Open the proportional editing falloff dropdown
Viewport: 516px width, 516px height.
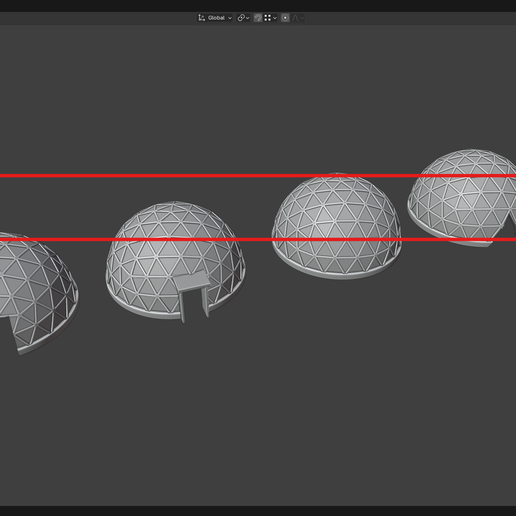click(x=298, y=18)
